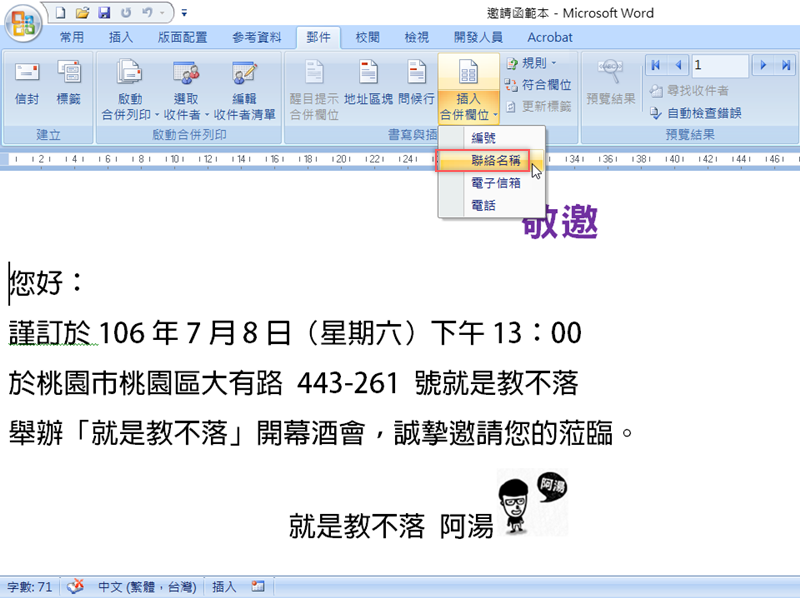The image size is (800, 598).
Task: Open the Office button menu
Action: [22, 23]
